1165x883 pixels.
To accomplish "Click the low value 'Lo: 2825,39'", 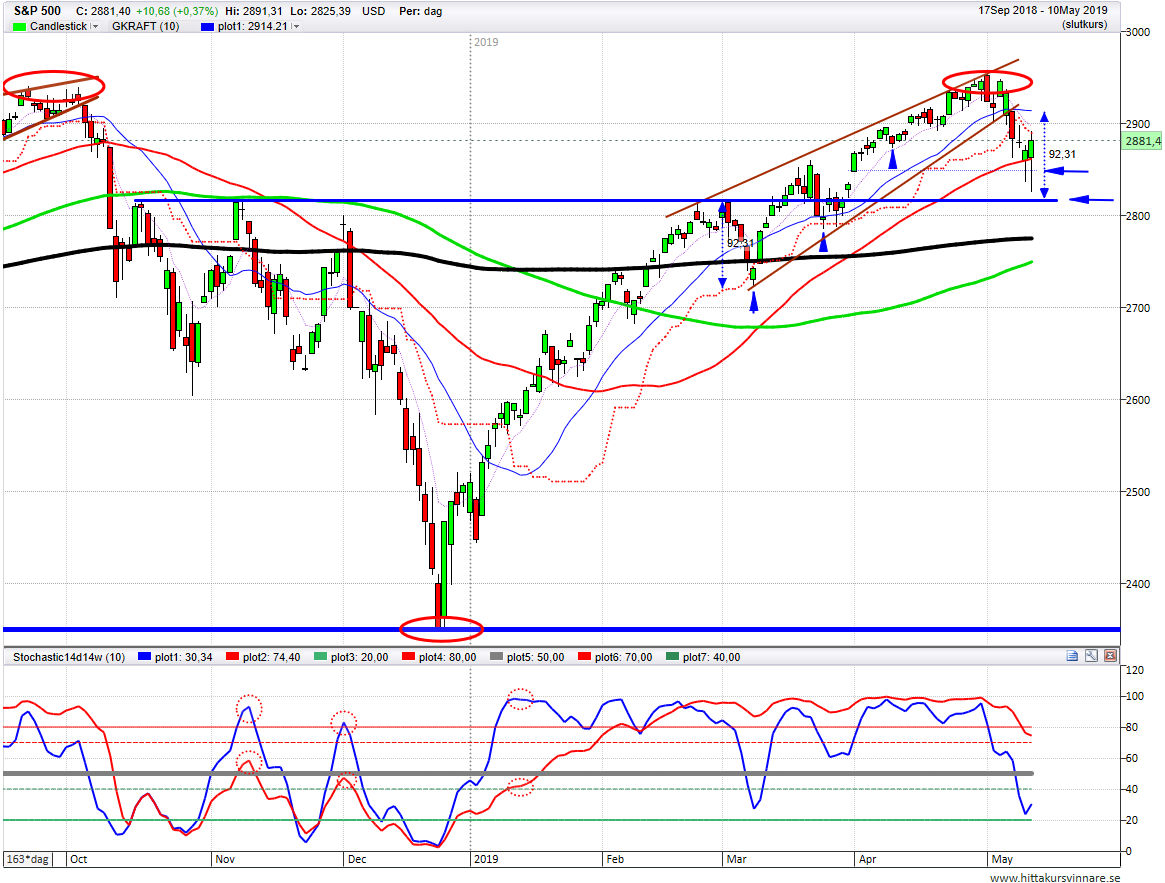I will pos(321,11).
